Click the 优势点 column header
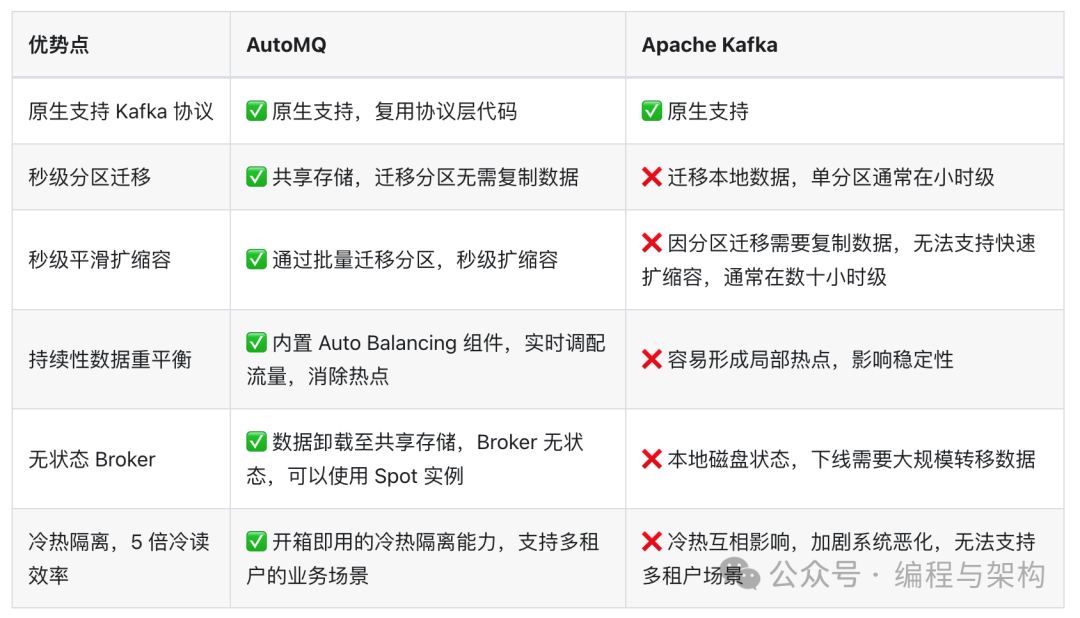The height and width of the screenshot is (618, 1080). pyautogui.click(x=59, y=45)
